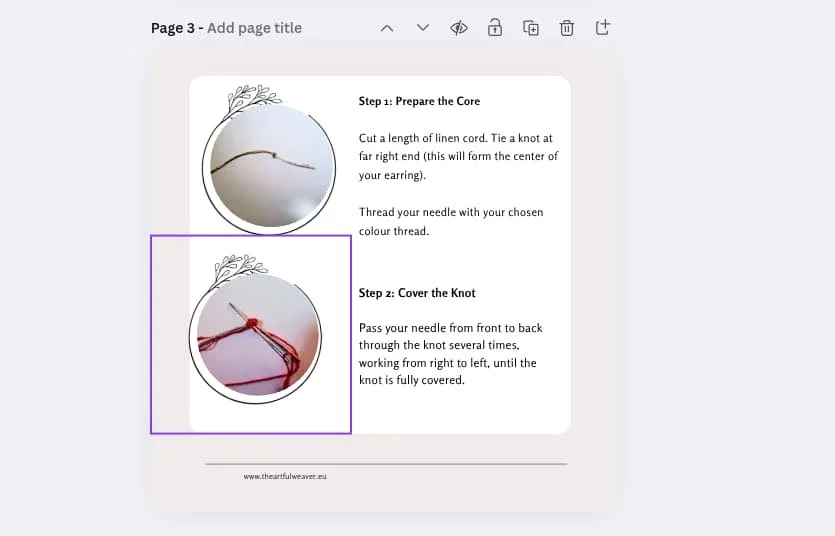Move page 3 up with arrow
Screen dimensions: 835x536
click(387, 28)
